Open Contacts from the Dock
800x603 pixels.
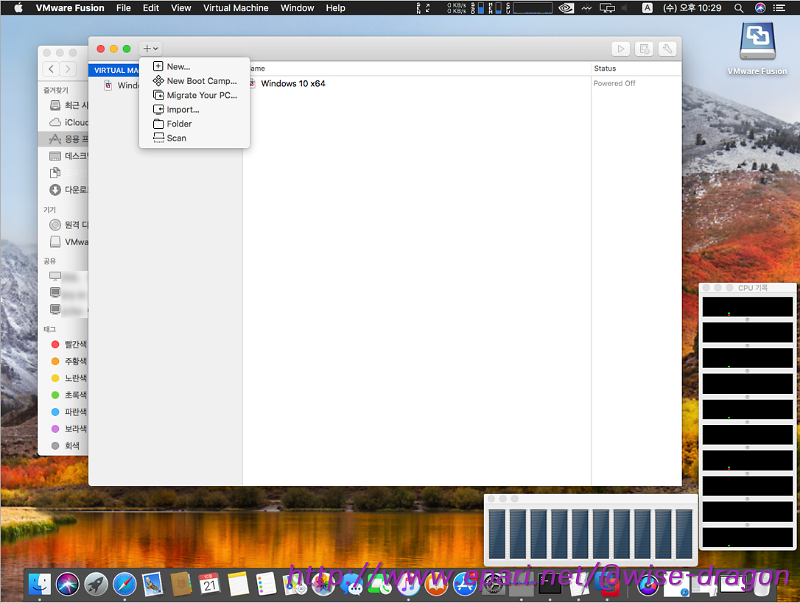tap(181, 584)
